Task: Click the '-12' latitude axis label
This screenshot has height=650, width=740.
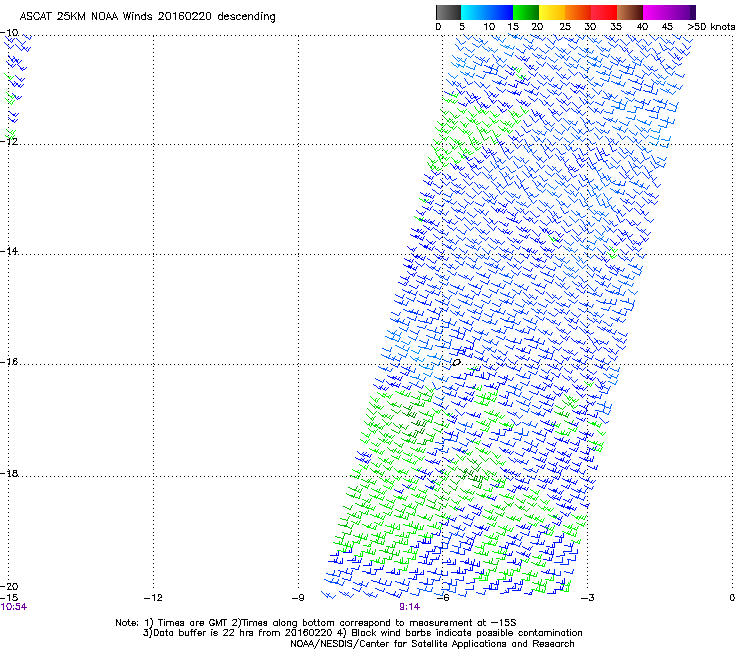Action: 9,141
